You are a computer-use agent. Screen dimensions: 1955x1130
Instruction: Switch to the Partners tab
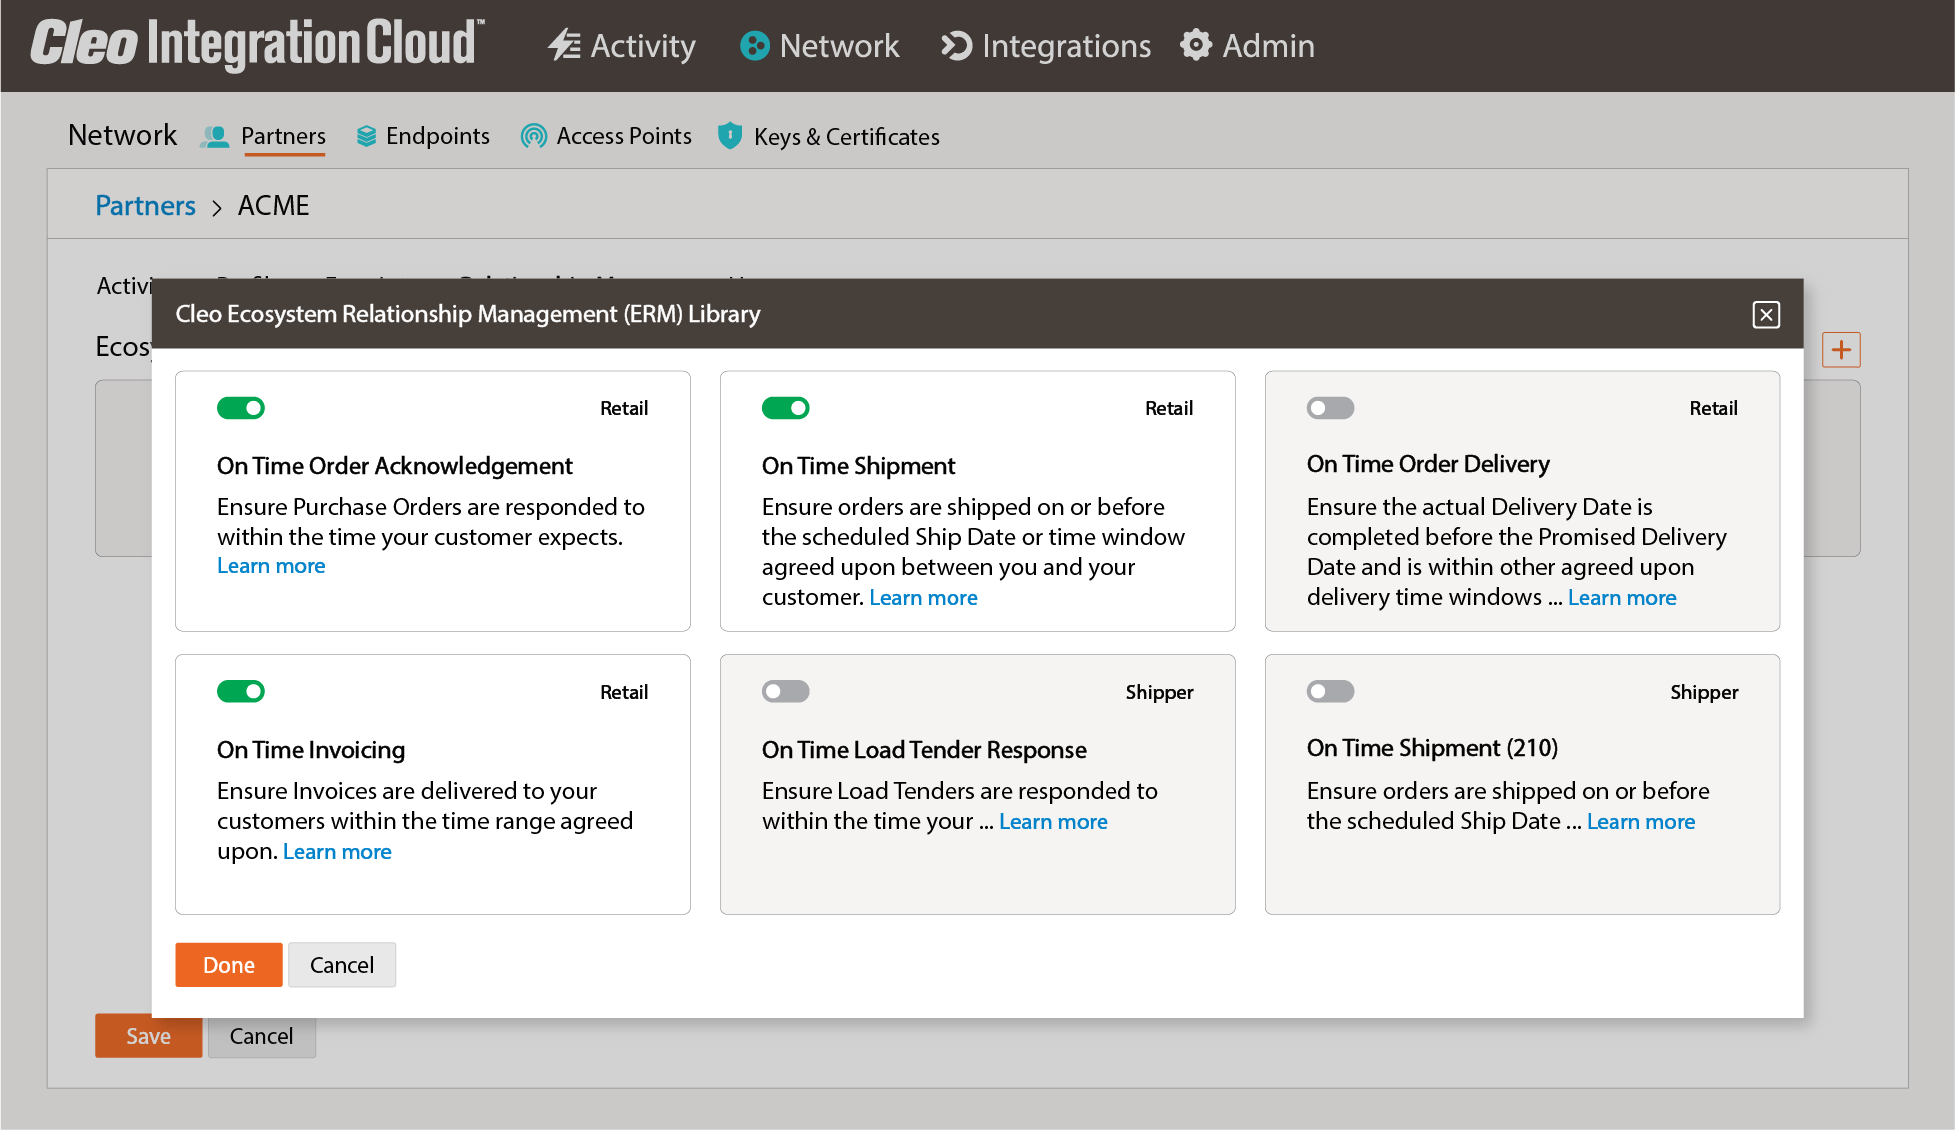(x=283, y=136)
